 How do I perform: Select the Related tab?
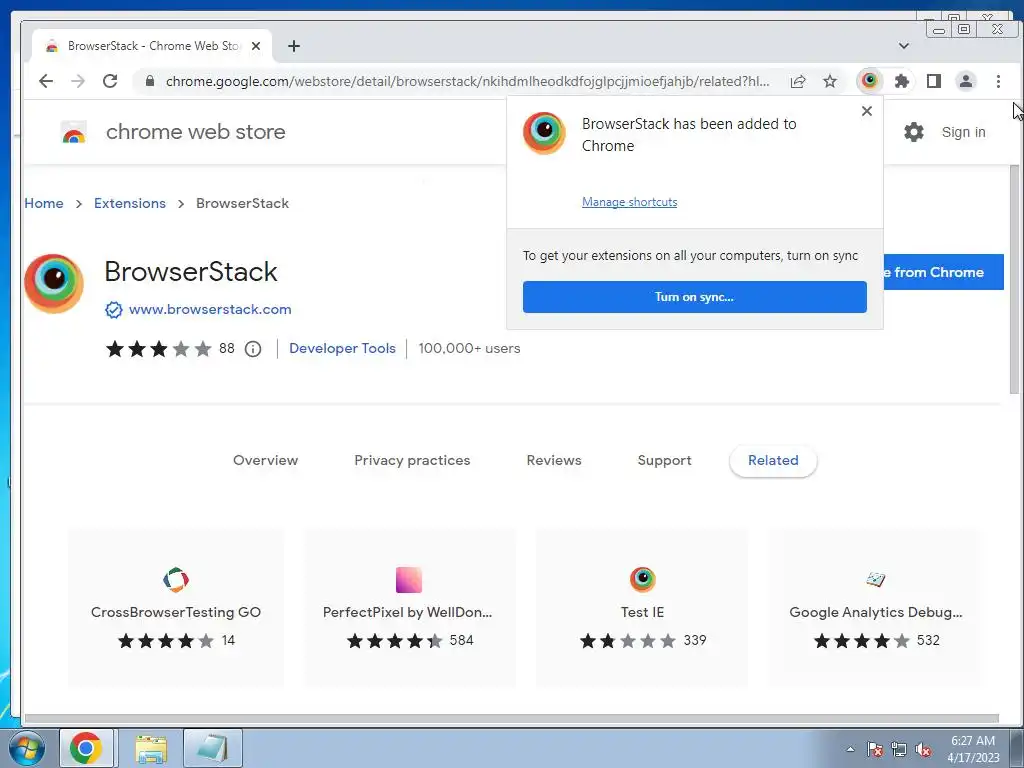pyautogui.click(x=773, y=460)
